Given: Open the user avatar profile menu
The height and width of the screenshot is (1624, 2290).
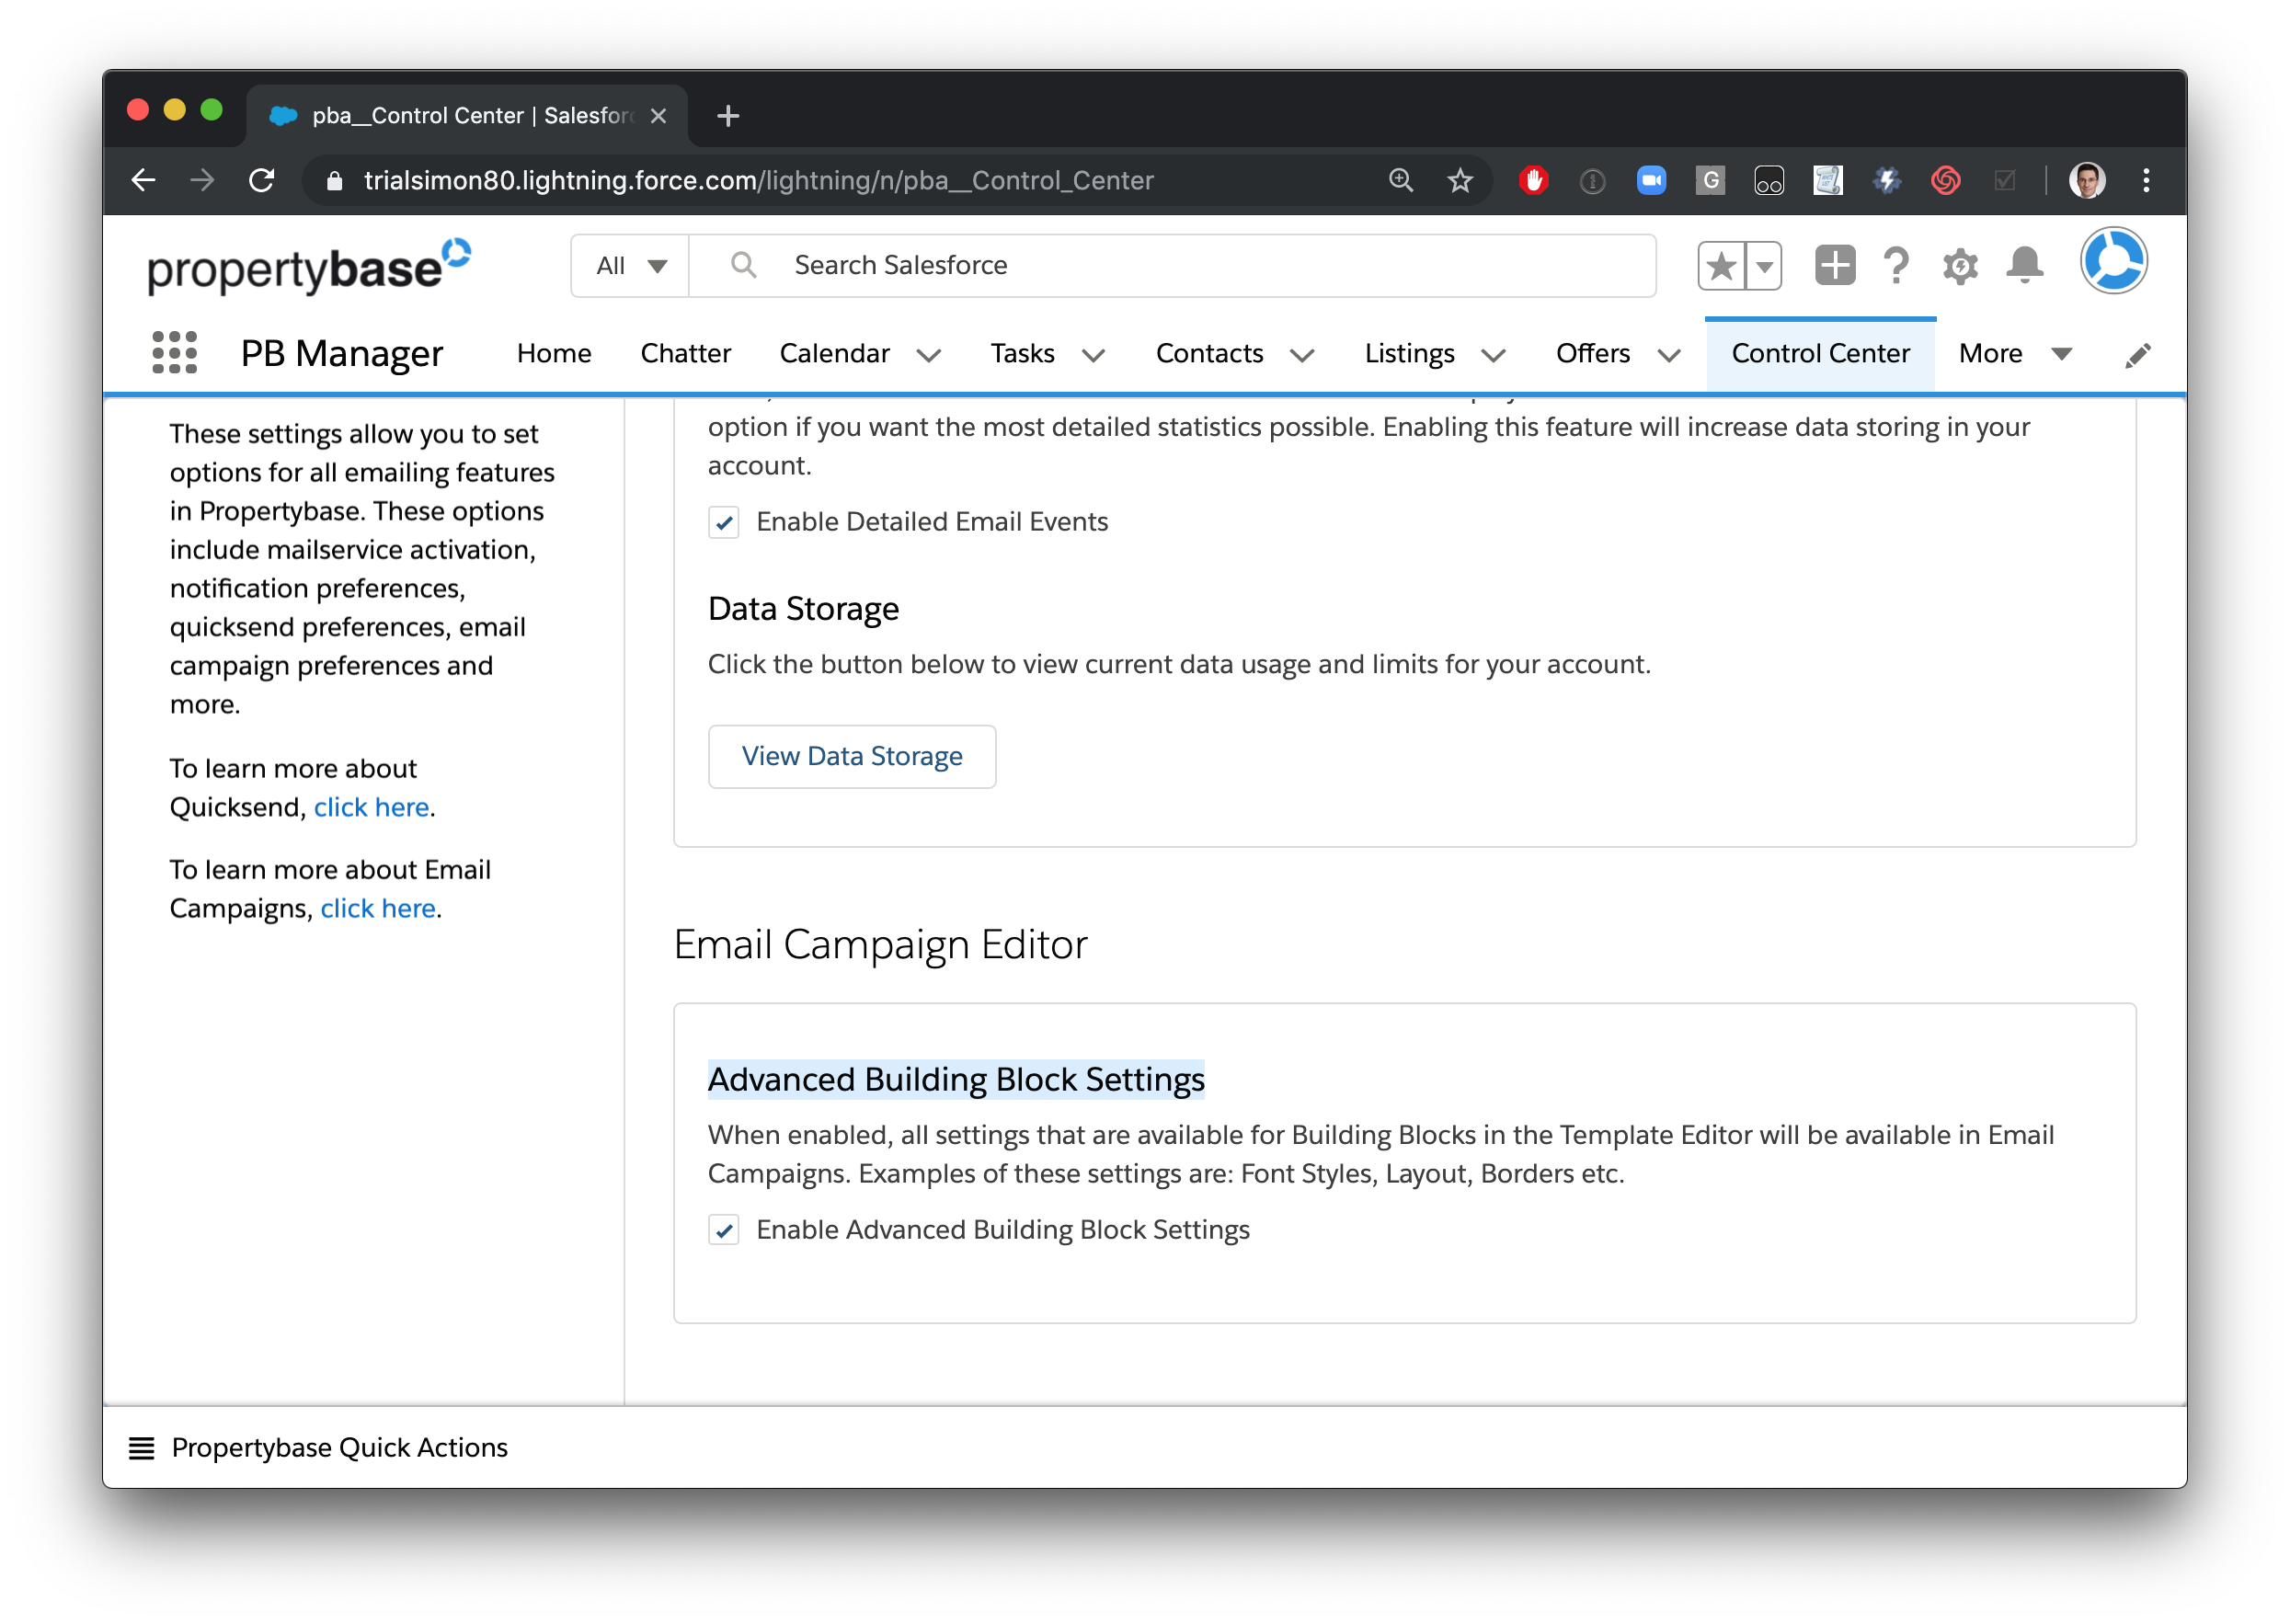Looking at the screenshot, I should (x=2114, y=260).
